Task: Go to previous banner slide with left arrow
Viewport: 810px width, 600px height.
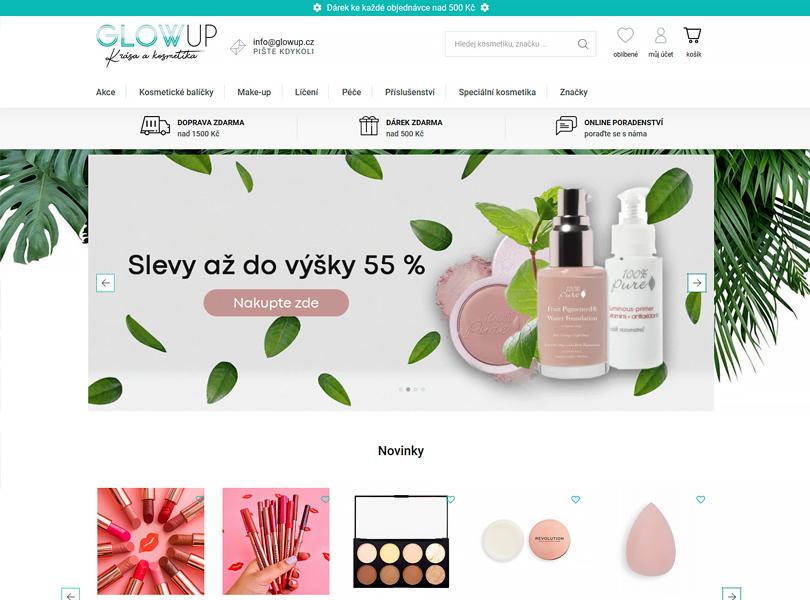Action: [105, 283]
